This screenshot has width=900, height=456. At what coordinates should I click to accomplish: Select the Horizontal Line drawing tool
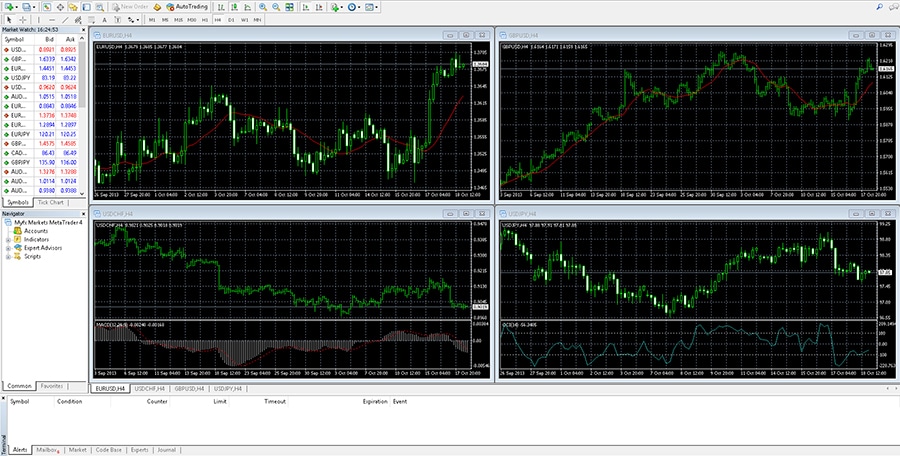click(52, 19)
